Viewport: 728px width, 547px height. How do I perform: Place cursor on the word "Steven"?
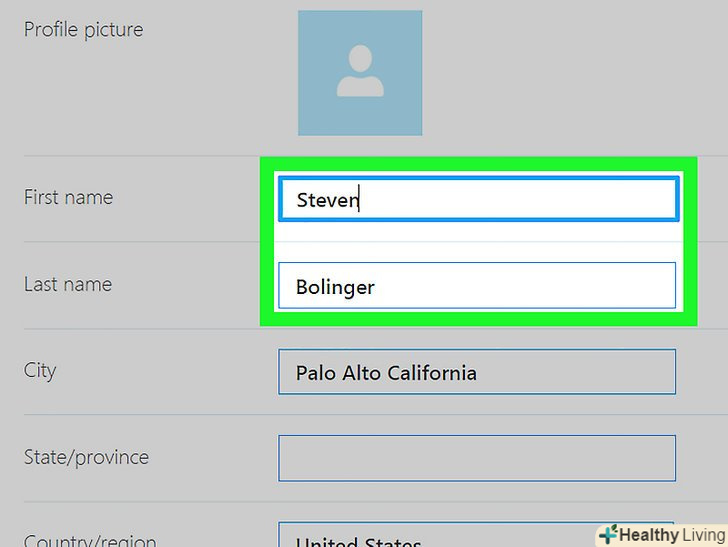point(327,200)
